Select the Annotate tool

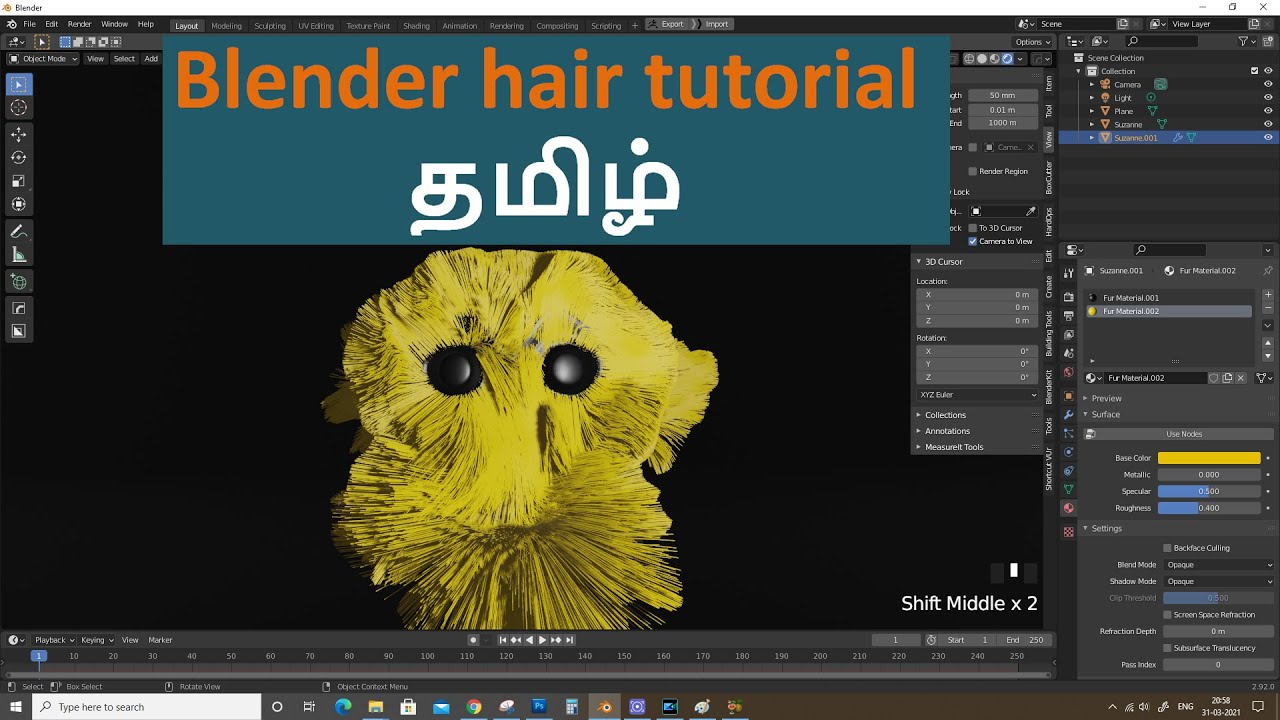click(19, 232)
